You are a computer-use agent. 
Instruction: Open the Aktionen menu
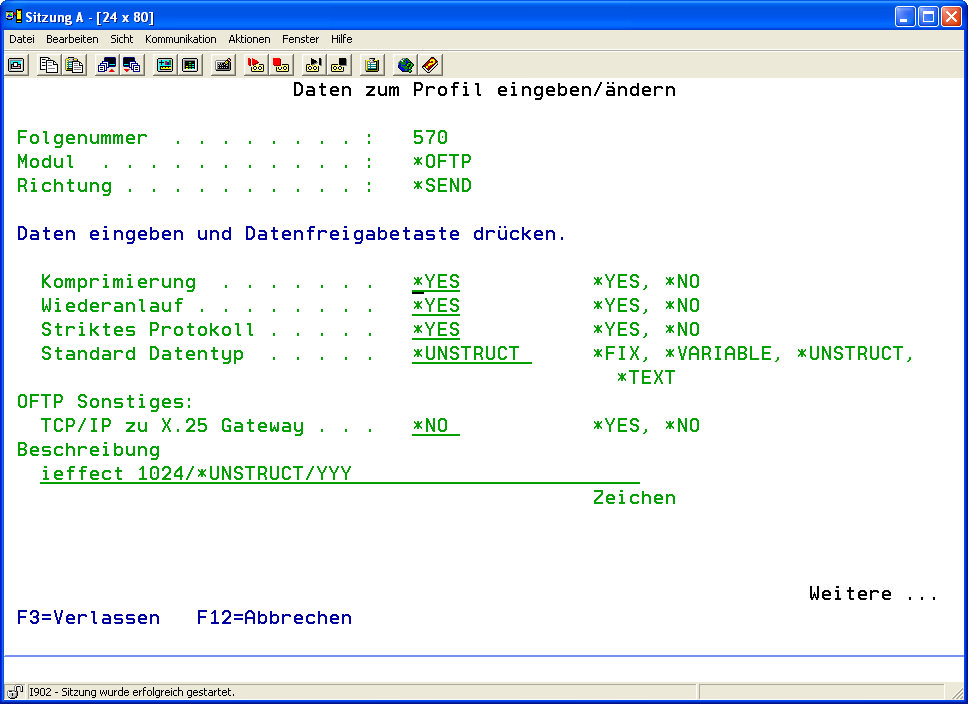tap(249, 39)
